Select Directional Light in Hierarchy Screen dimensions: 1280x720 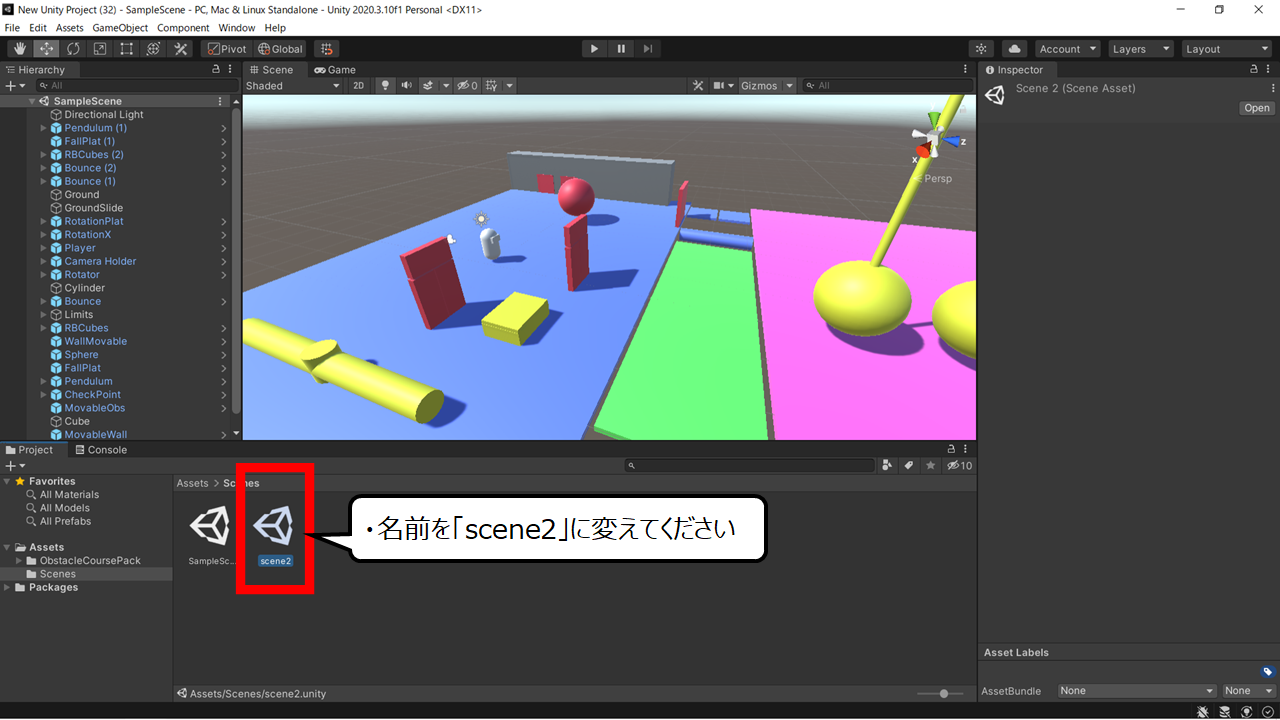click(x=104, y=115)
